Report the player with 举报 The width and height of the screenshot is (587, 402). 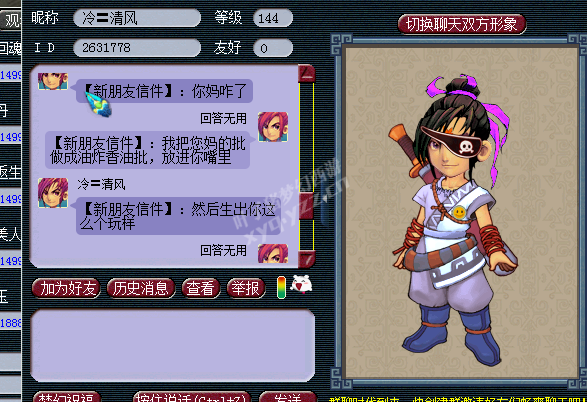click(246, 288)
